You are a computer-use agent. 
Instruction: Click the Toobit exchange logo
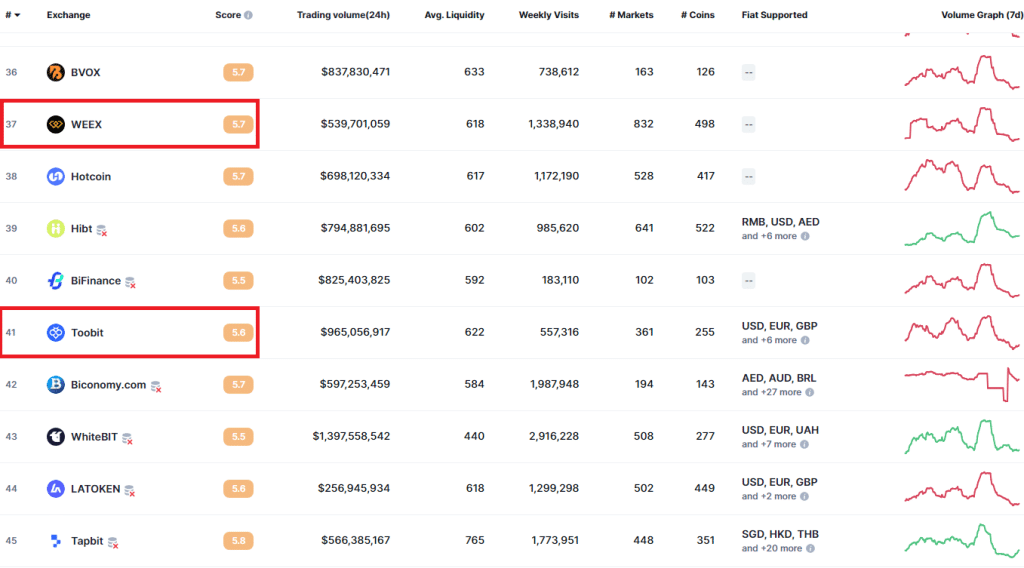pyautogui.click(x=56, y=332)
